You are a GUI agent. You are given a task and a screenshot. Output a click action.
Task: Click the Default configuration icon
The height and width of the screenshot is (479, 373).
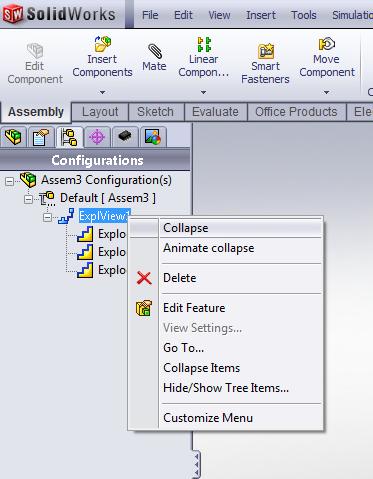pyautogui.click(x=47, y=198)
